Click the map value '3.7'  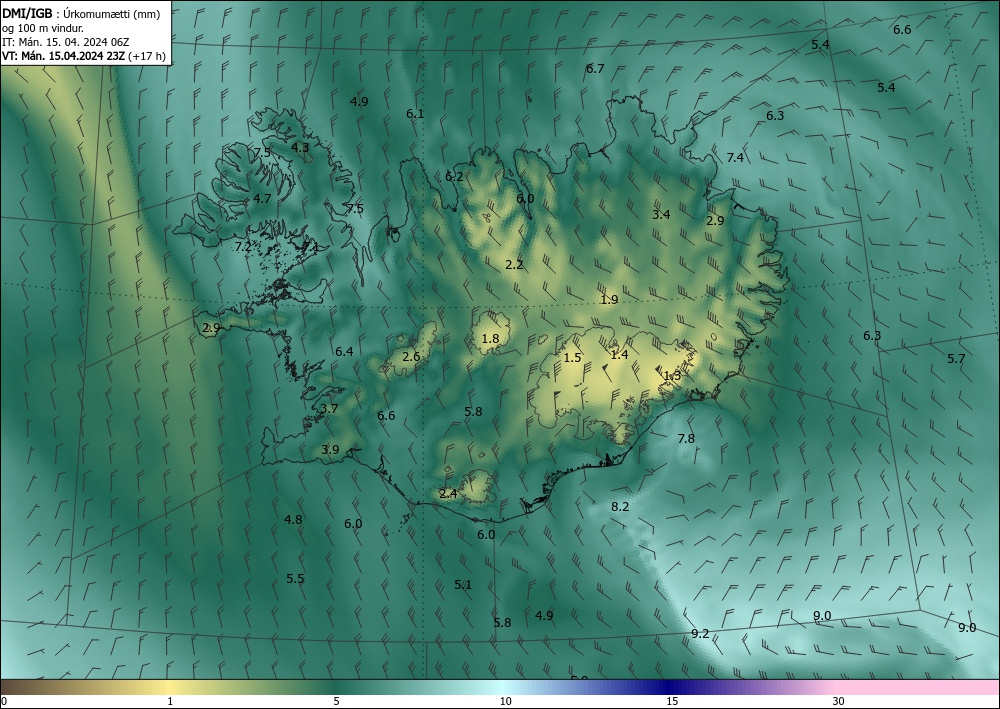(x=329, y=409)
